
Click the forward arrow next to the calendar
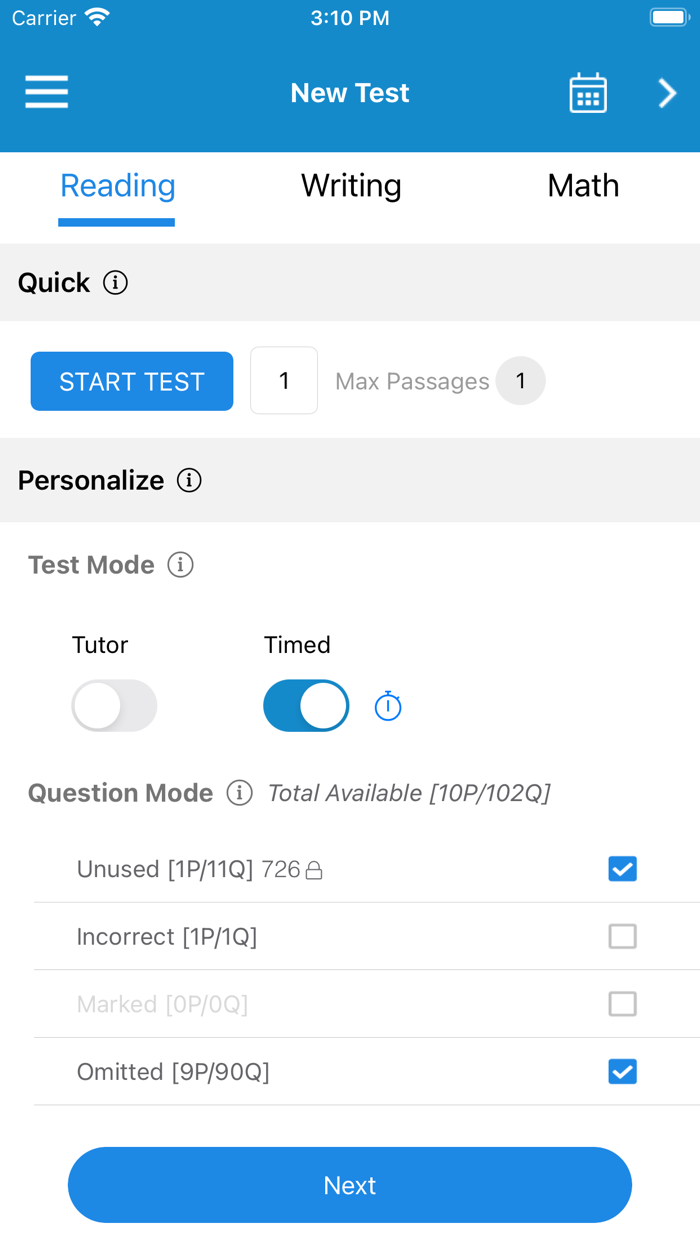click(666, 92)
